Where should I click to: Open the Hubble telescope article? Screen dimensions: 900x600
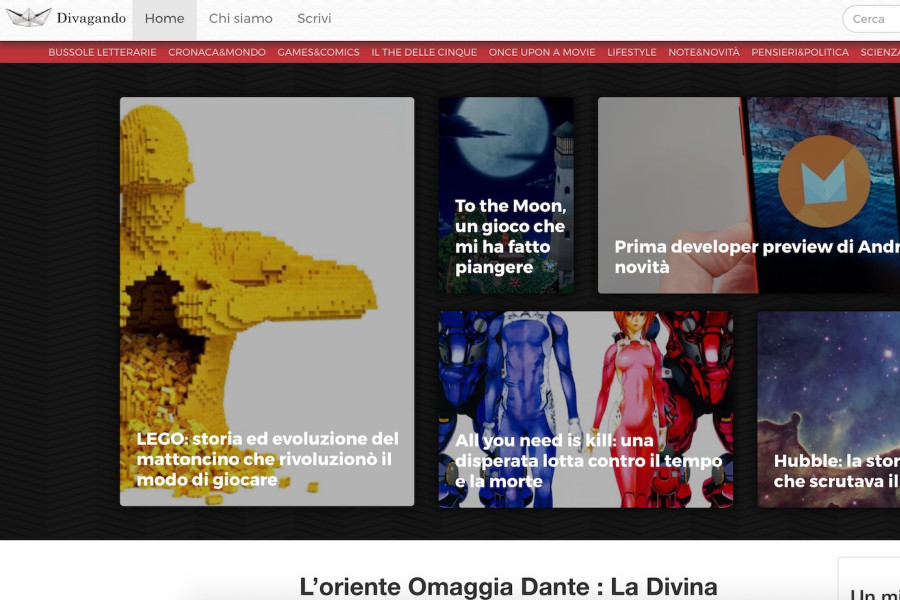tap(829, 409)
